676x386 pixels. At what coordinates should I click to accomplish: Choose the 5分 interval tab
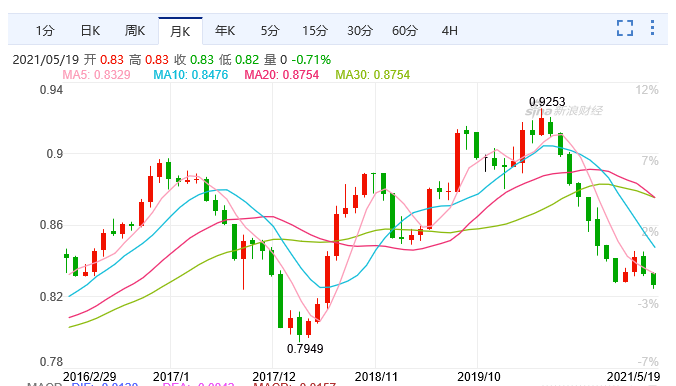pyautogui.click(x=270, y=31)
